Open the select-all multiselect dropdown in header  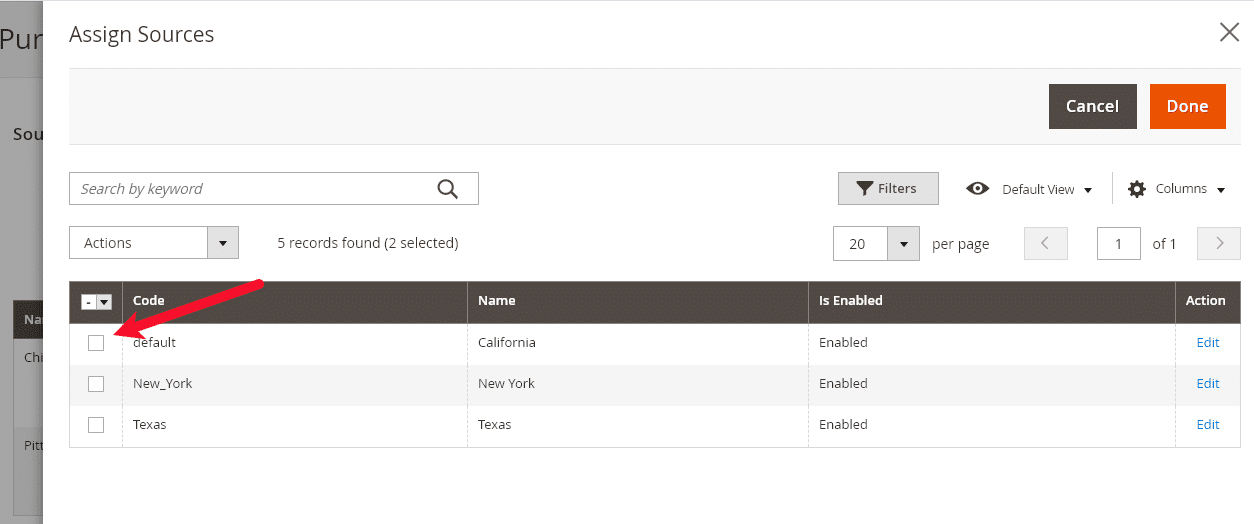pos(104,302)
